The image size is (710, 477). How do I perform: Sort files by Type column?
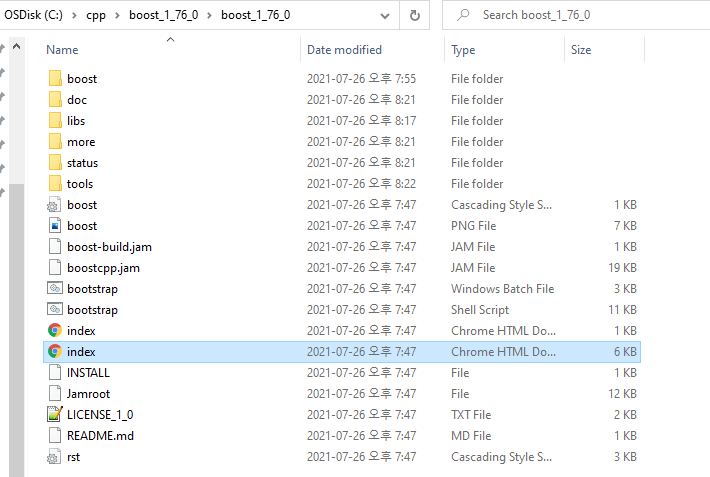click(463, 50)
